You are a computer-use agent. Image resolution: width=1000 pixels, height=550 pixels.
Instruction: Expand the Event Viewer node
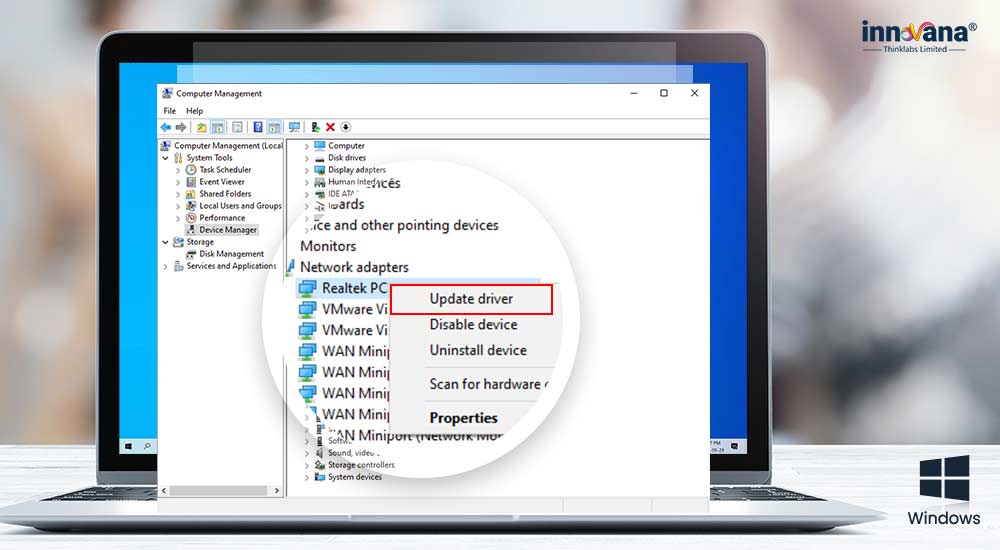click(x=178, y=182)
